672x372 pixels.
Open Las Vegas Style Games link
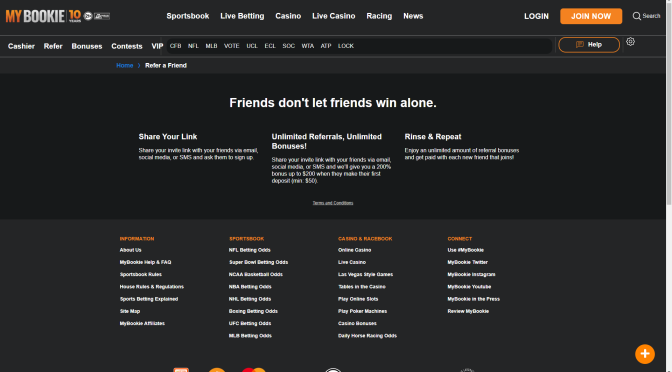(x=365, y=274)
